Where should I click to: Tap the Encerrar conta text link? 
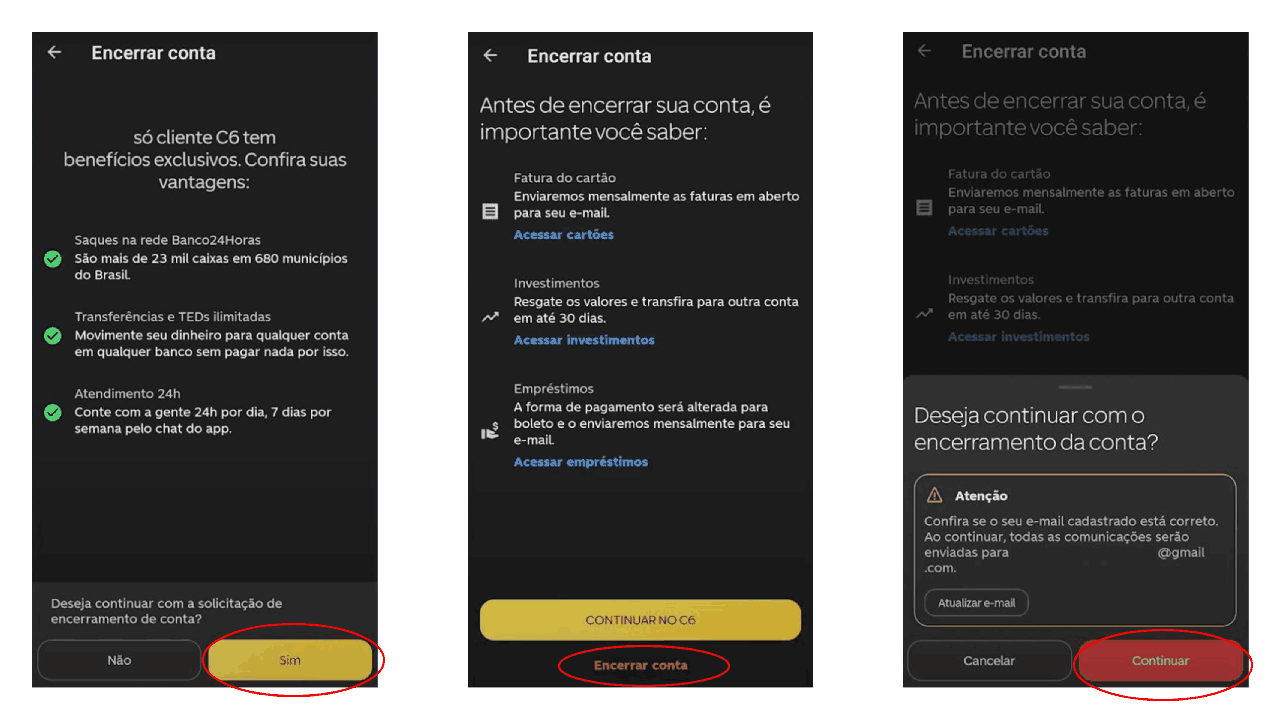(x=641, y=665)
